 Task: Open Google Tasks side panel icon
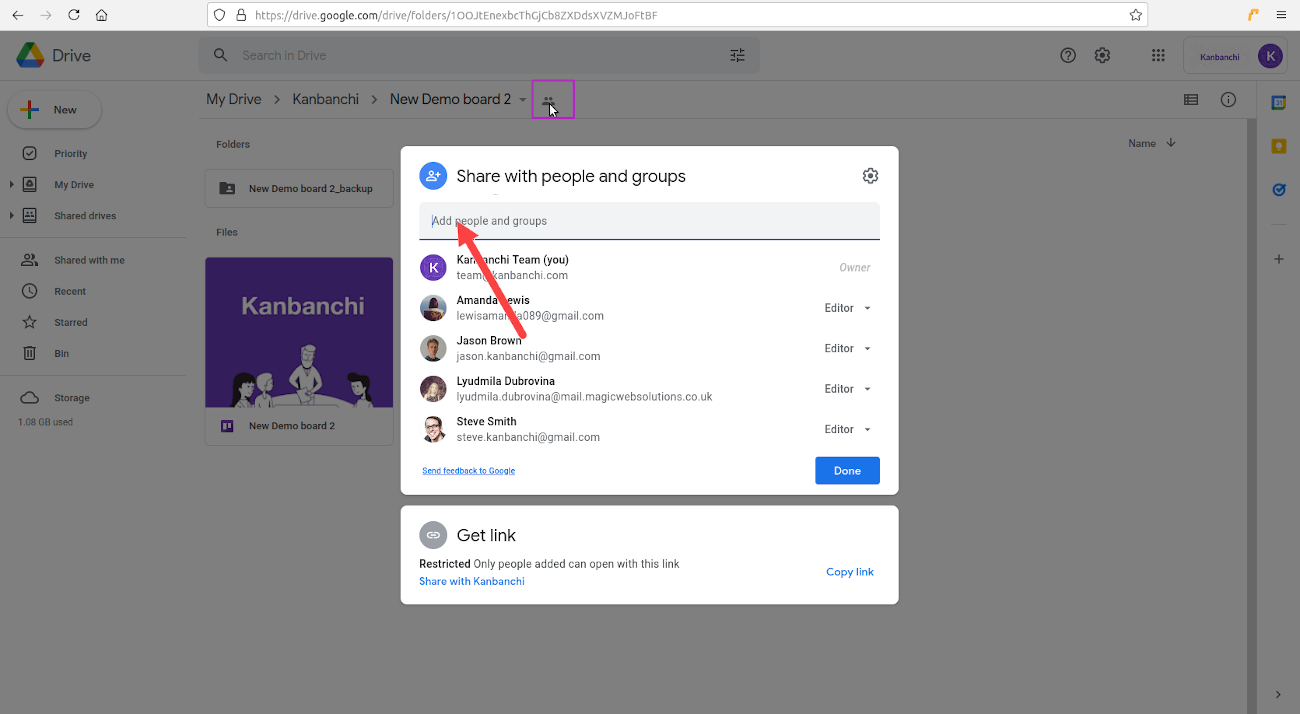point(1278,189)
